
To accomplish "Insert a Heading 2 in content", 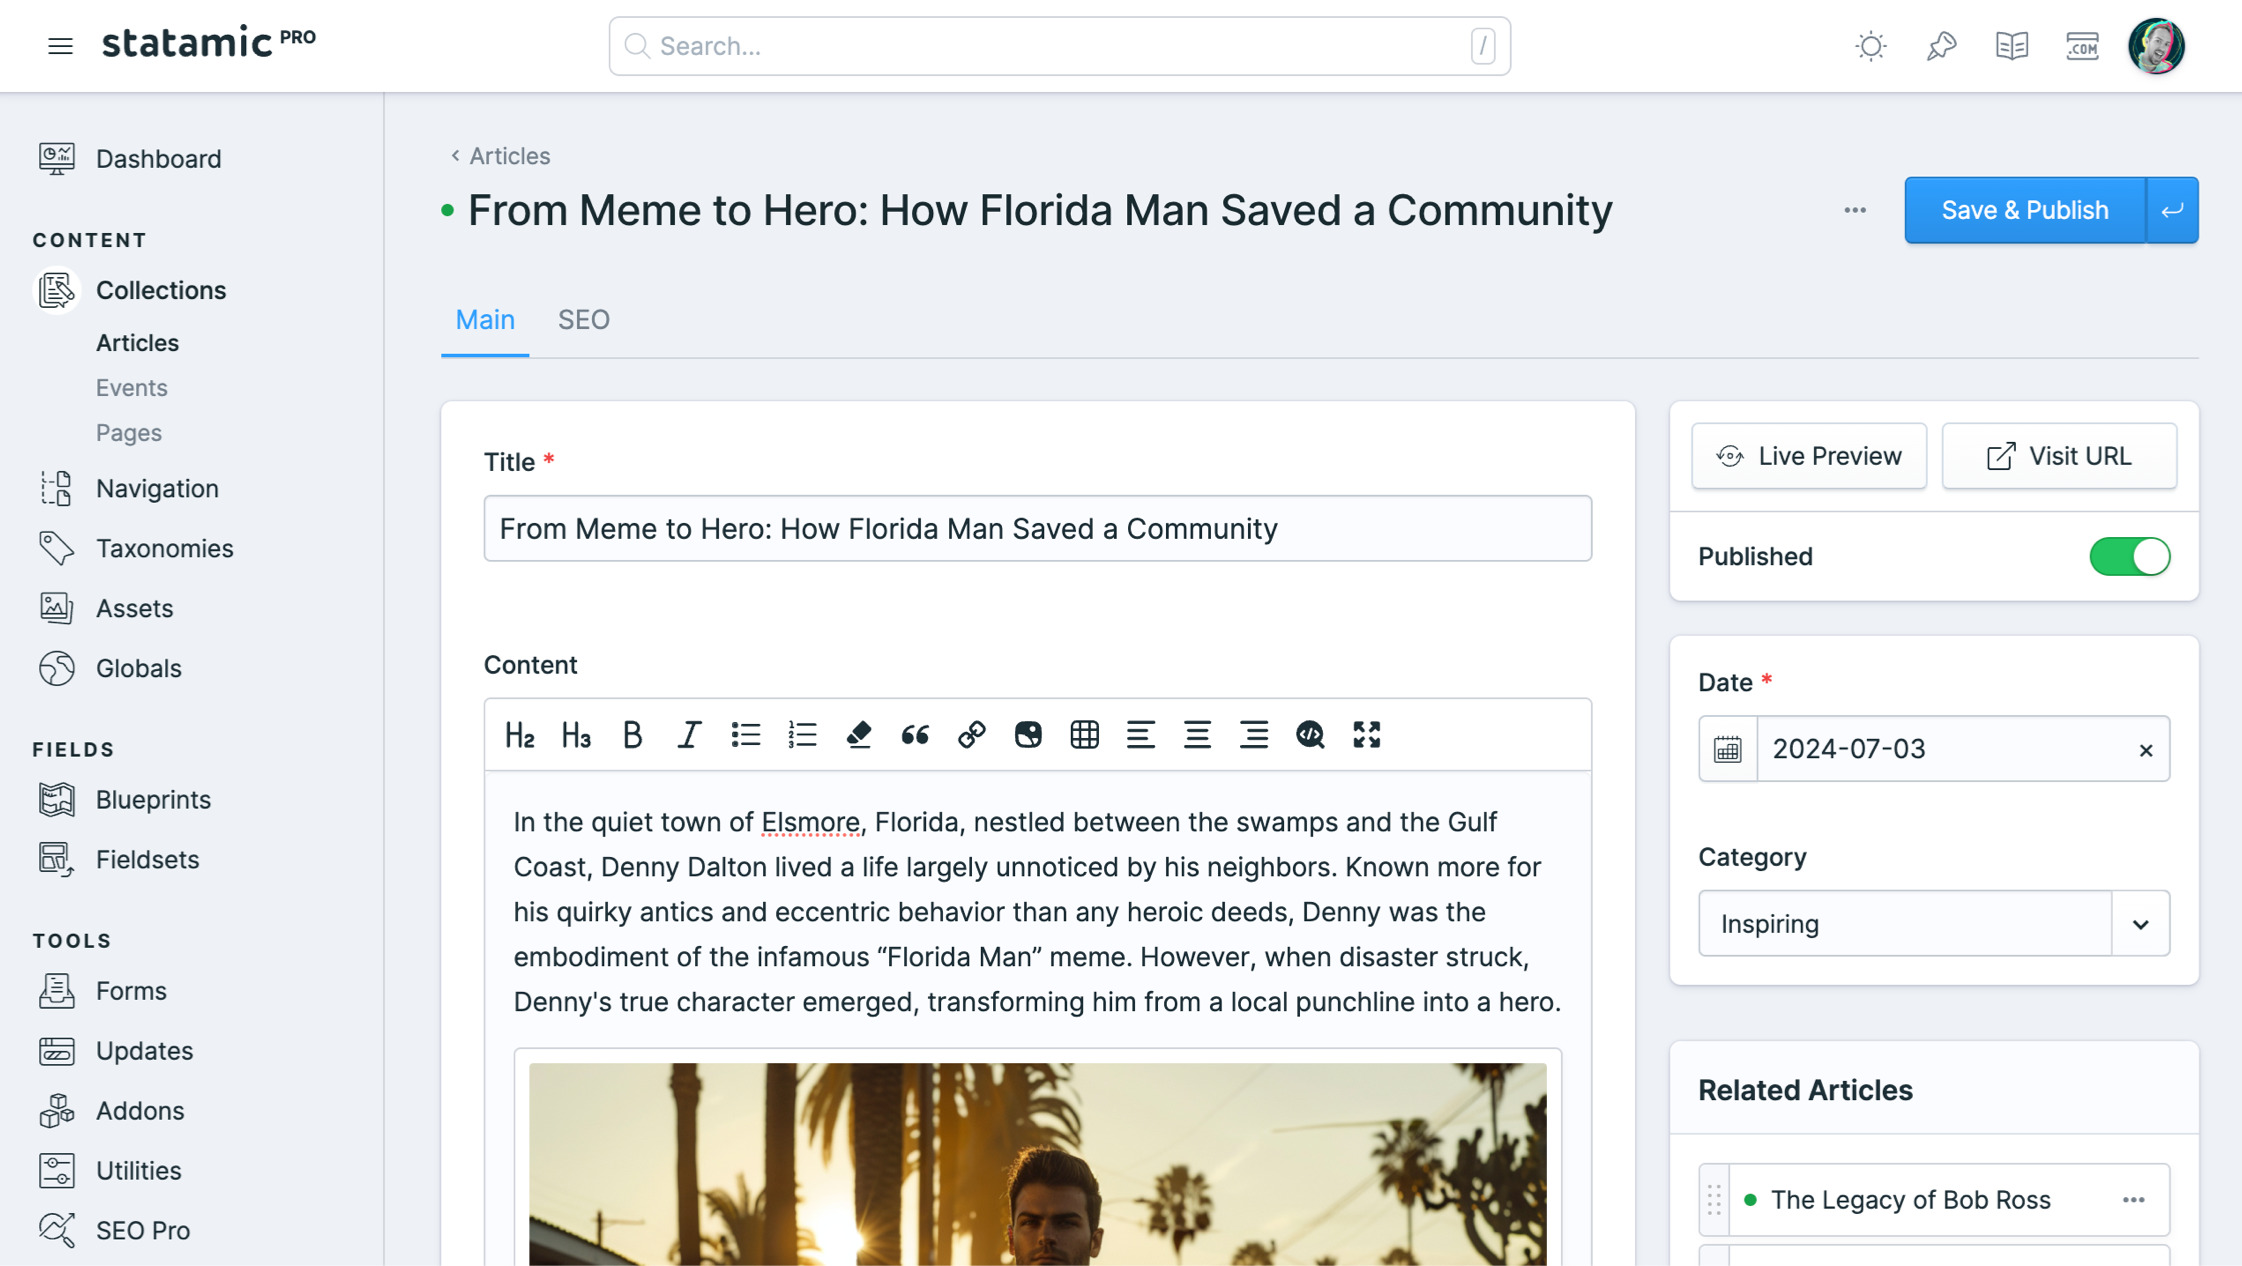I will click(x=519, y=735).
